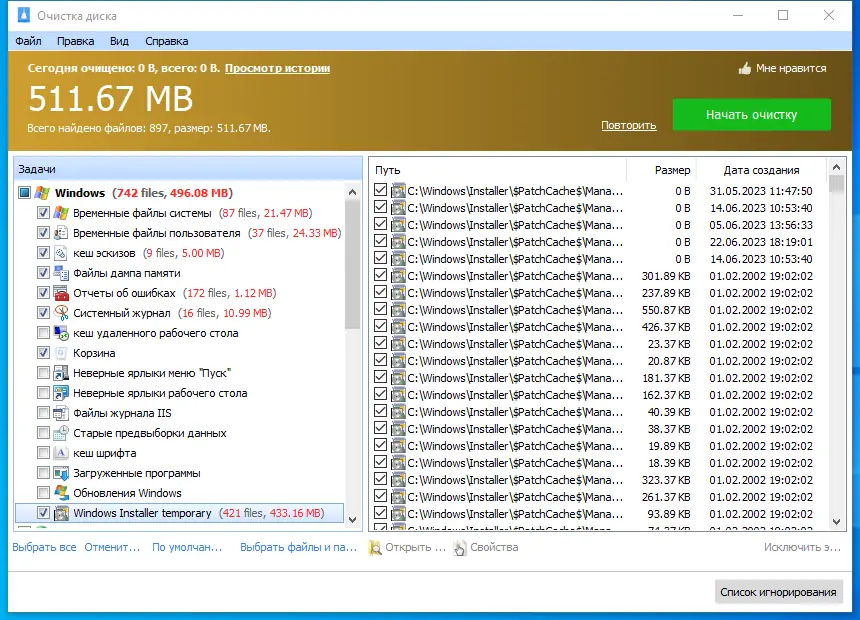This screenshot has height=620, width=860.
Task: Click Выбрать все link
Action: pyautogui.click(x=44, y=547)
